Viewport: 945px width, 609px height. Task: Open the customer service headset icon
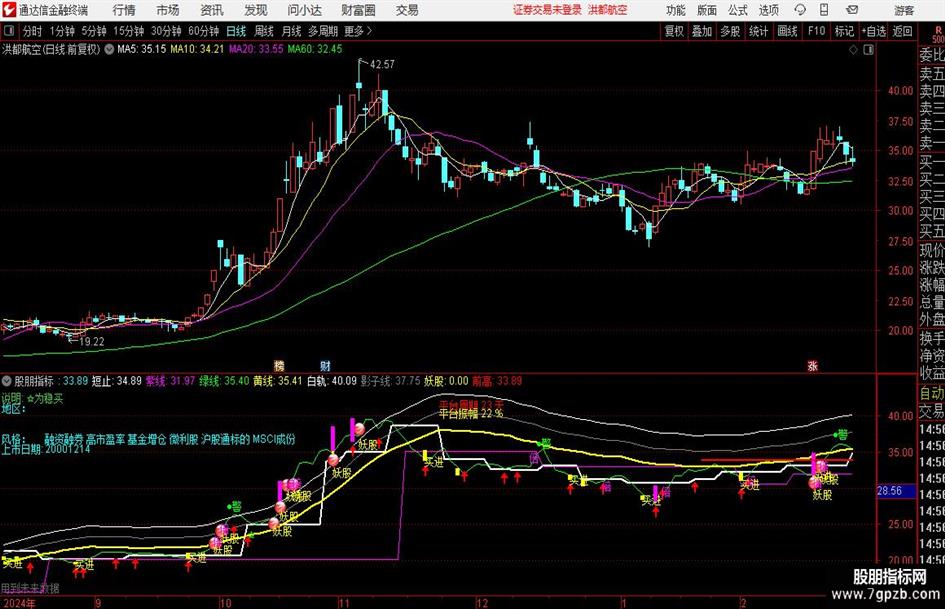pos(800,10)
